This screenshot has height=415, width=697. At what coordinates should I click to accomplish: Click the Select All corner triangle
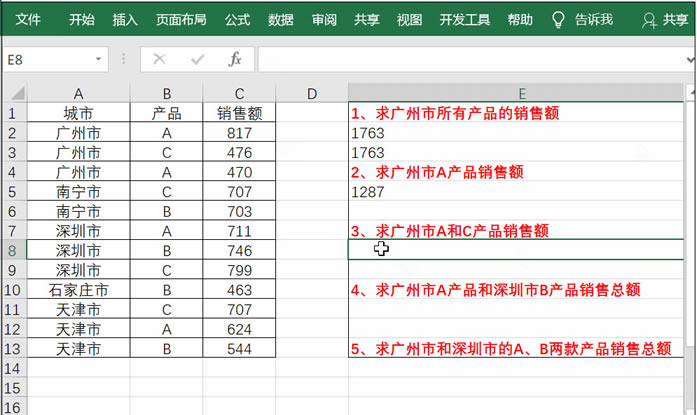(x=12, y=93)
